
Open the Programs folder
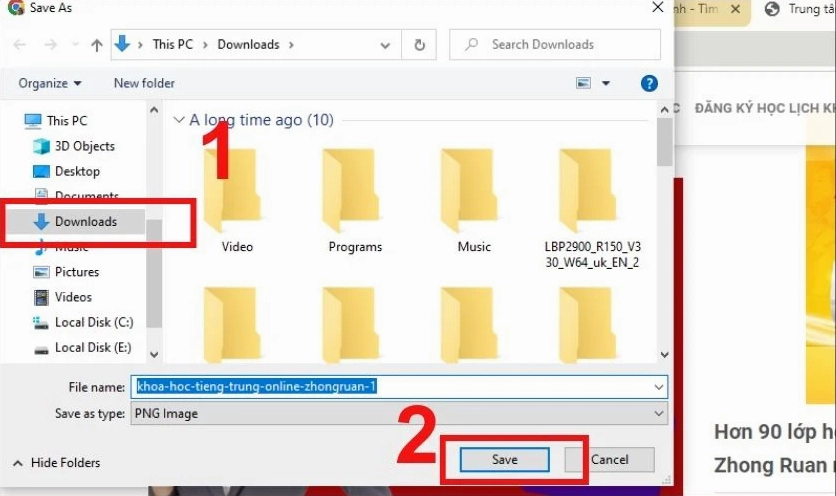pos(355,200)
